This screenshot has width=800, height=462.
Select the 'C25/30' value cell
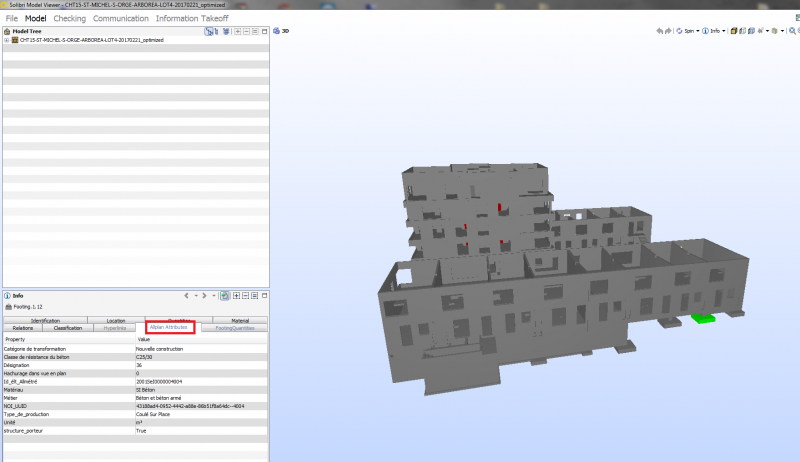point(202,357)
